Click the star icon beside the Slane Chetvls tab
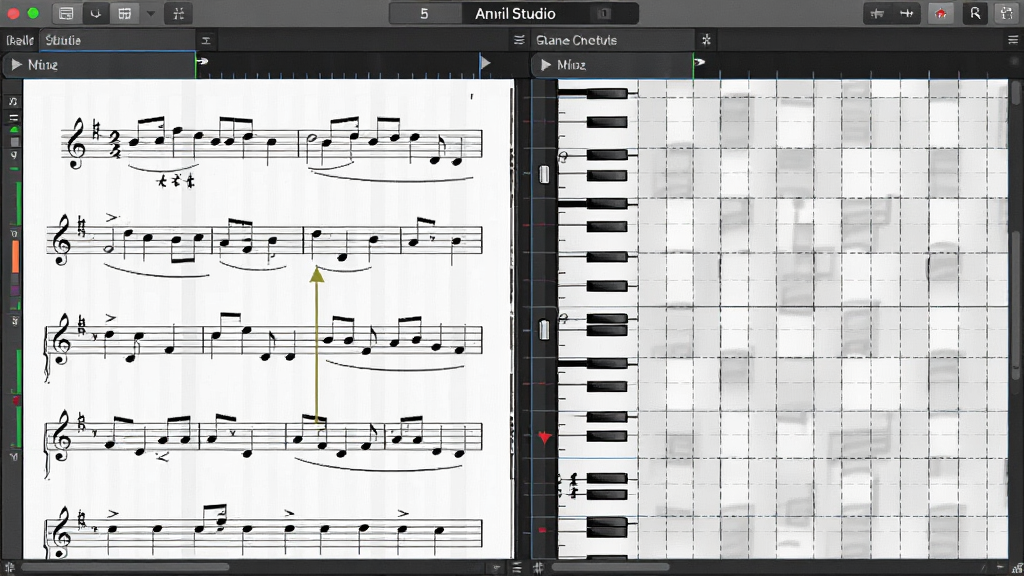 coord(706,40)
